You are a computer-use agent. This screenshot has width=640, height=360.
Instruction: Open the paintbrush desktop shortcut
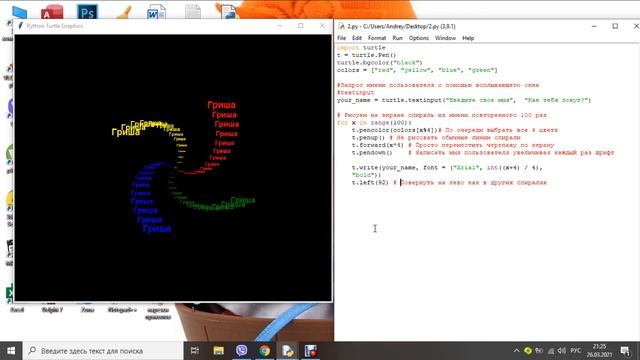tap(124, 11)
